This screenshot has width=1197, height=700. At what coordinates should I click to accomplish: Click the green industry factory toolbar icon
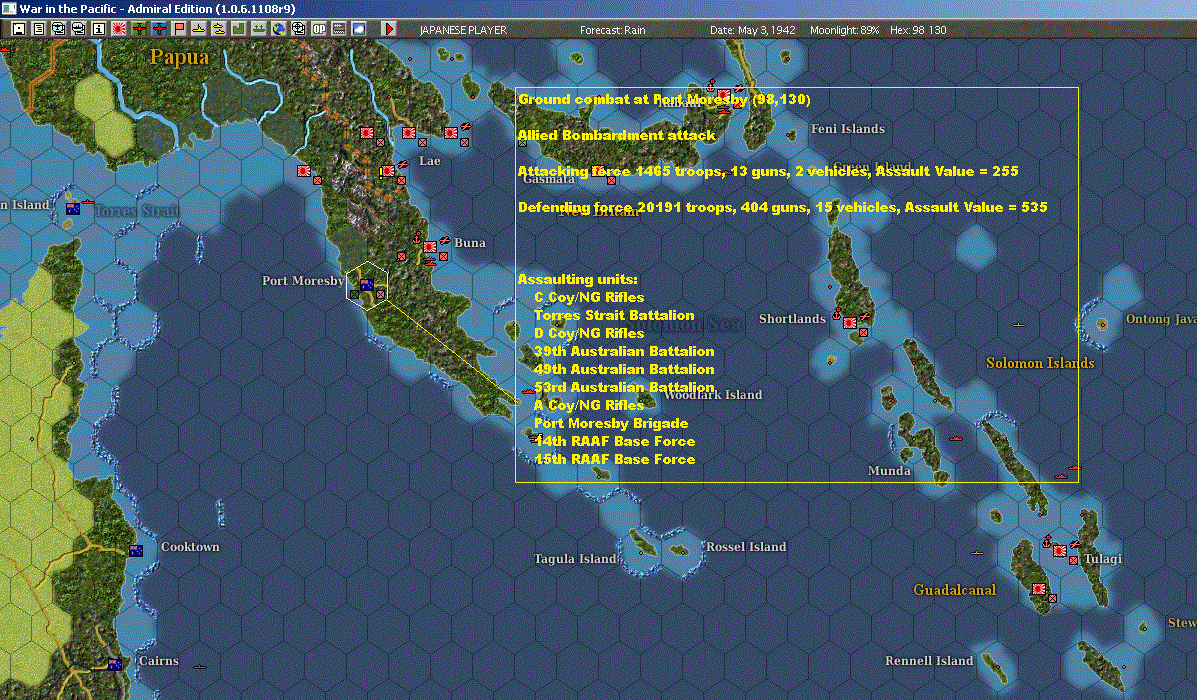point(238,29)
